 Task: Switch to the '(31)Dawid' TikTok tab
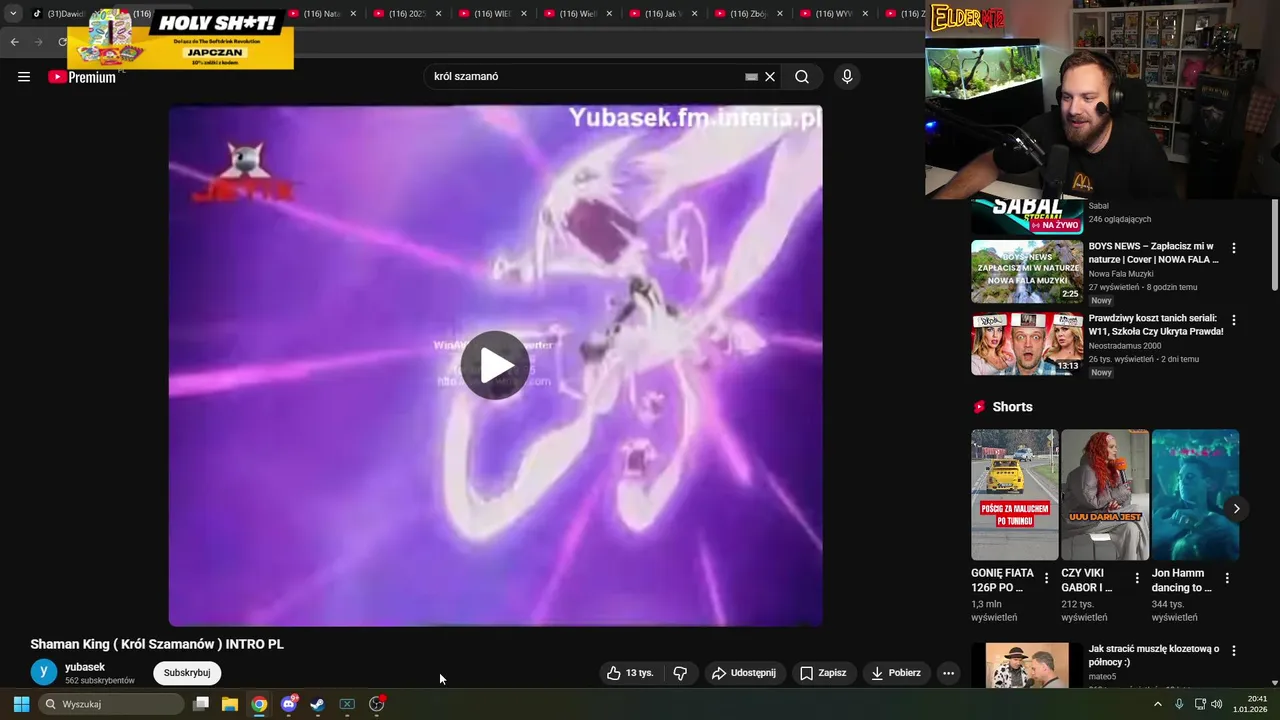click(60, 14)
